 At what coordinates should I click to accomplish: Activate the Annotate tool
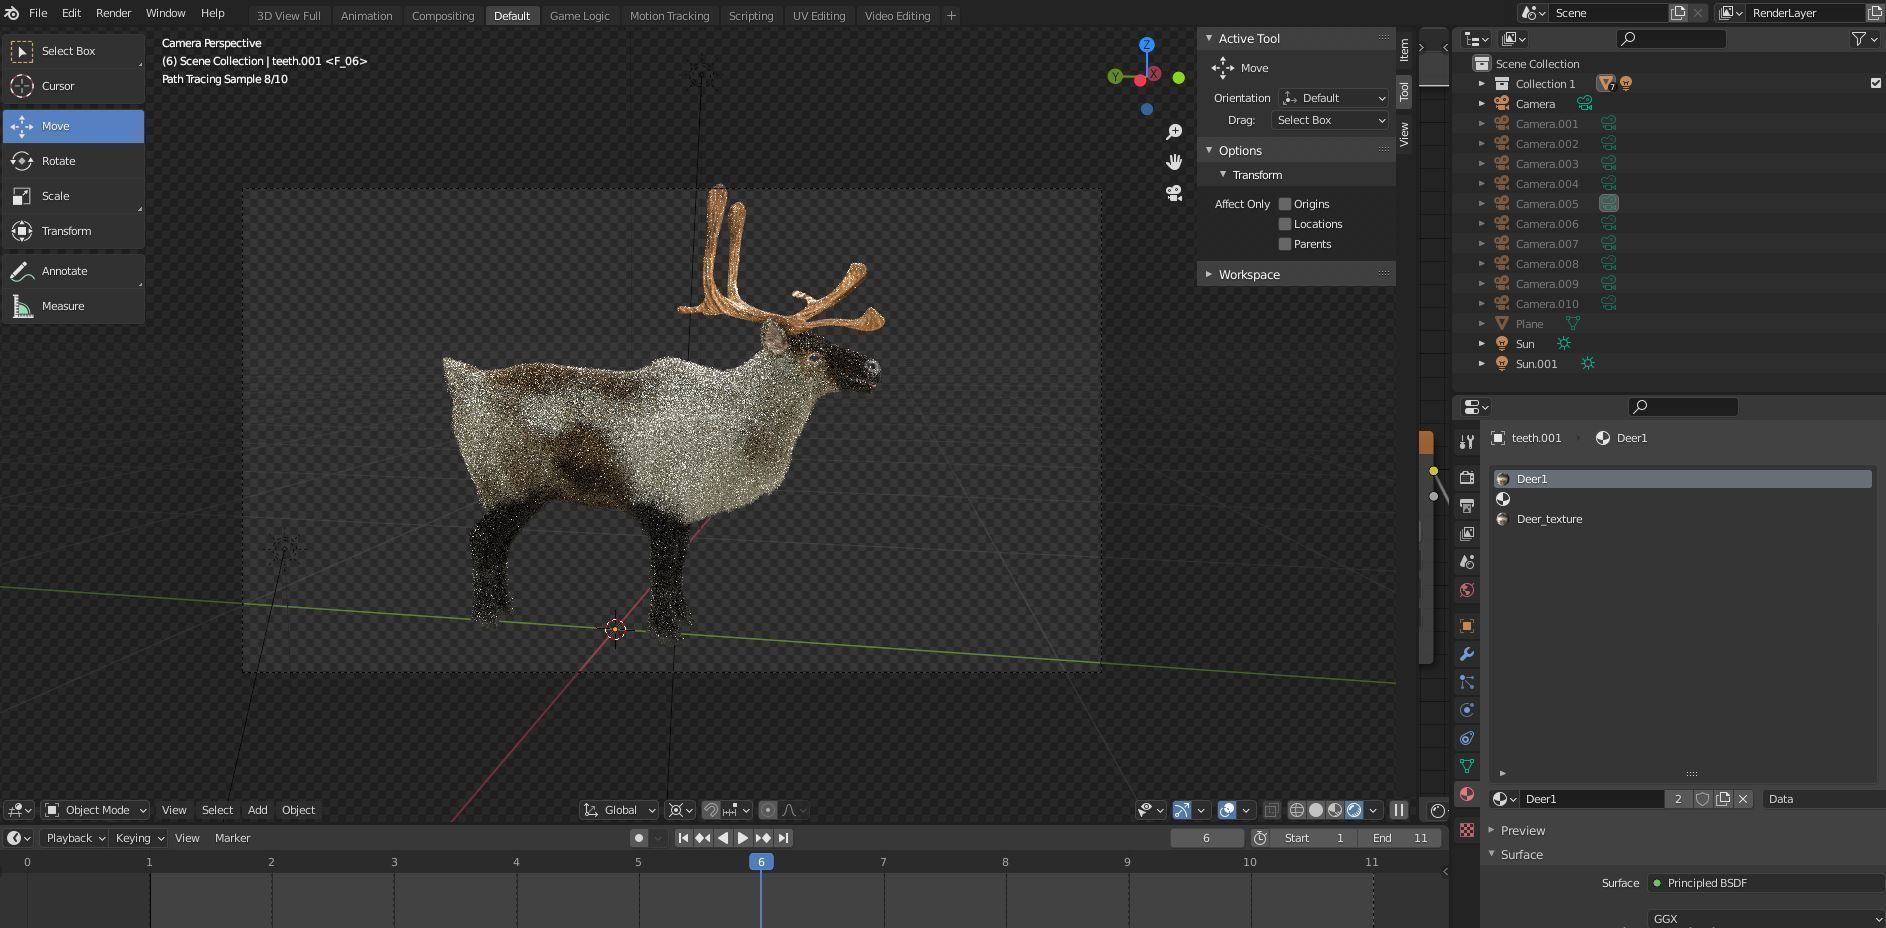click(73, 271)
